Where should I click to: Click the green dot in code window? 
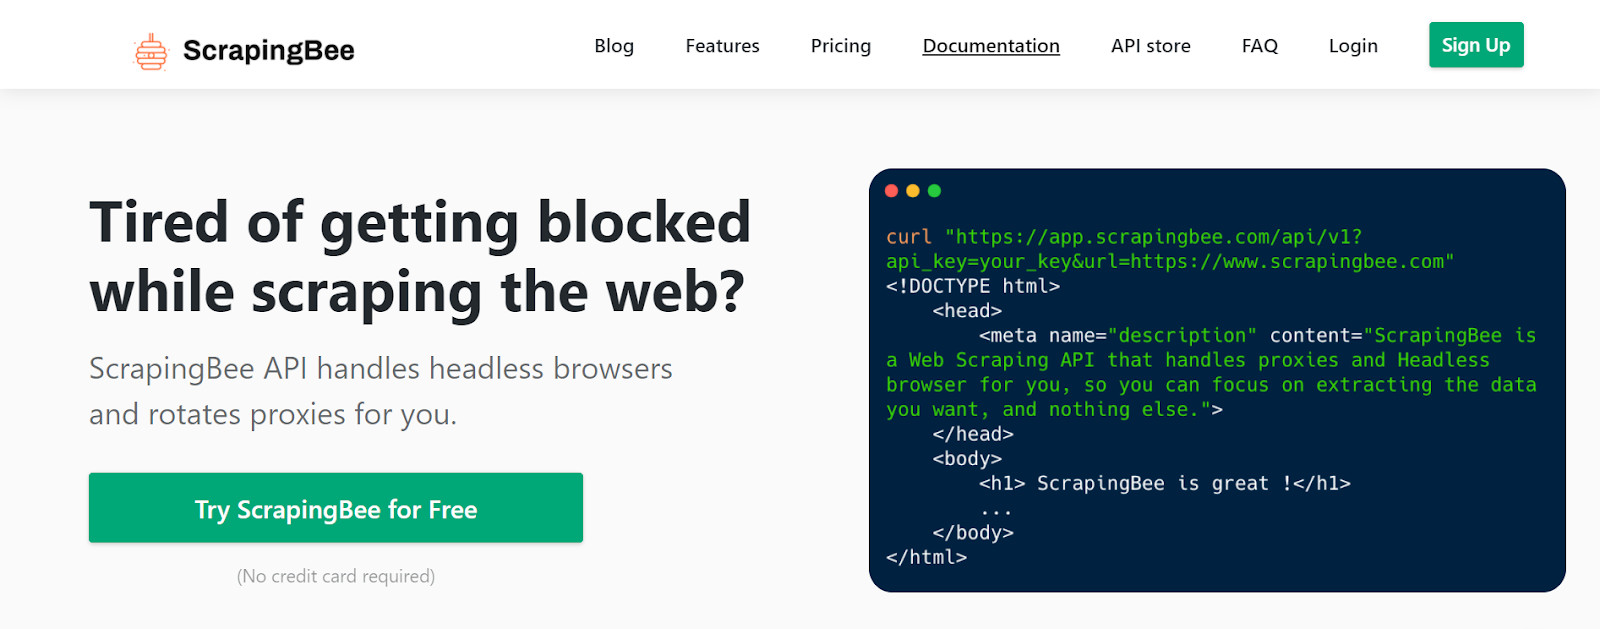coord(934,191)
